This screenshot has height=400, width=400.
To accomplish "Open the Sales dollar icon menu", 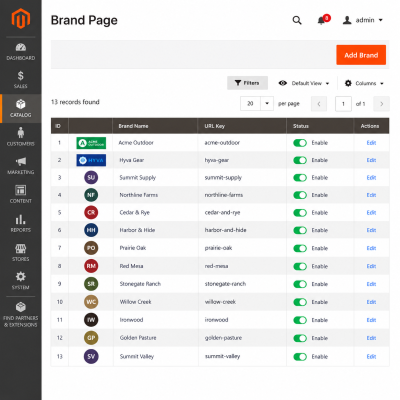I will tap(21, 76).
